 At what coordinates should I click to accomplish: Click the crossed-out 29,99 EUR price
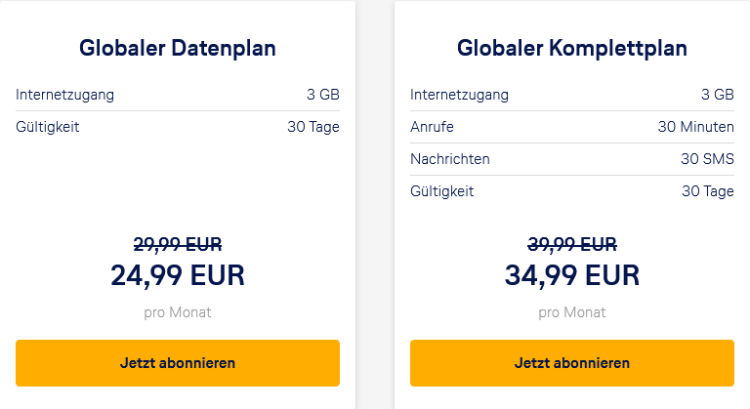(177, 244)
